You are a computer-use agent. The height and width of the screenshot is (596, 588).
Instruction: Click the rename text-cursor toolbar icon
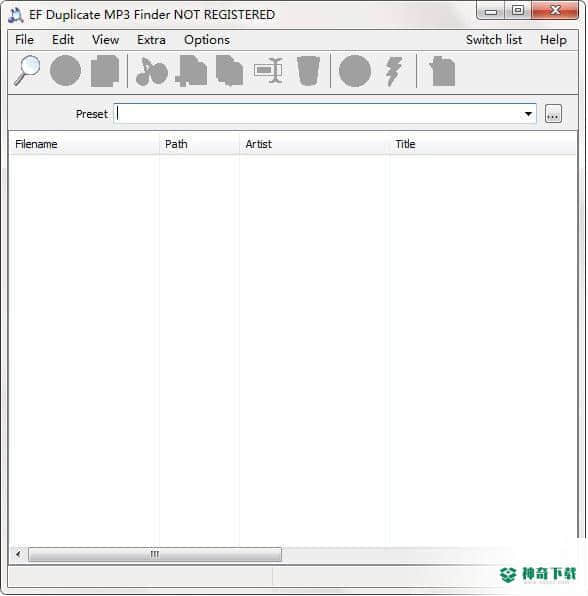coord(268,71)
